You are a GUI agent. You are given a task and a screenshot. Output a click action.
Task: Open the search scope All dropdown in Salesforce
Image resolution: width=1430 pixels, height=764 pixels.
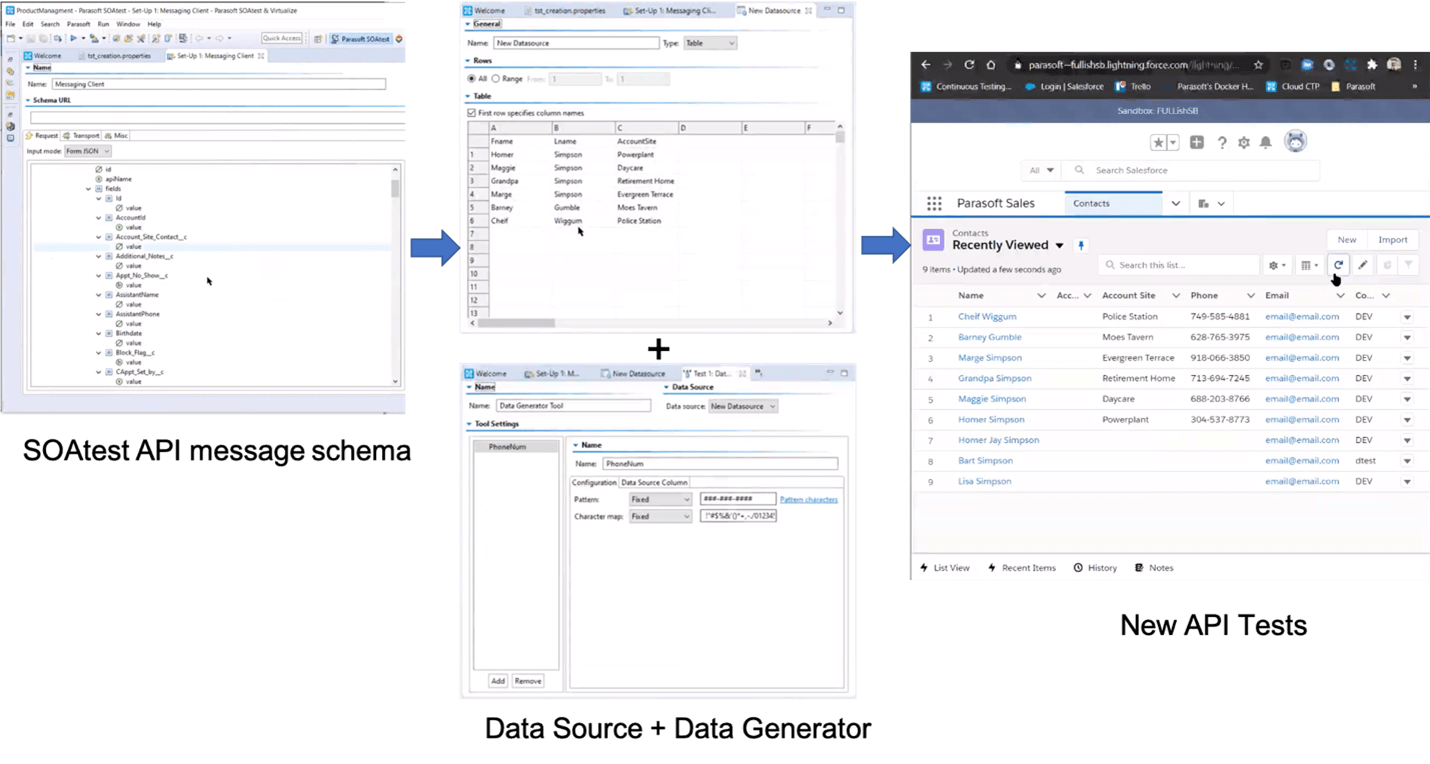[1041, 170]
